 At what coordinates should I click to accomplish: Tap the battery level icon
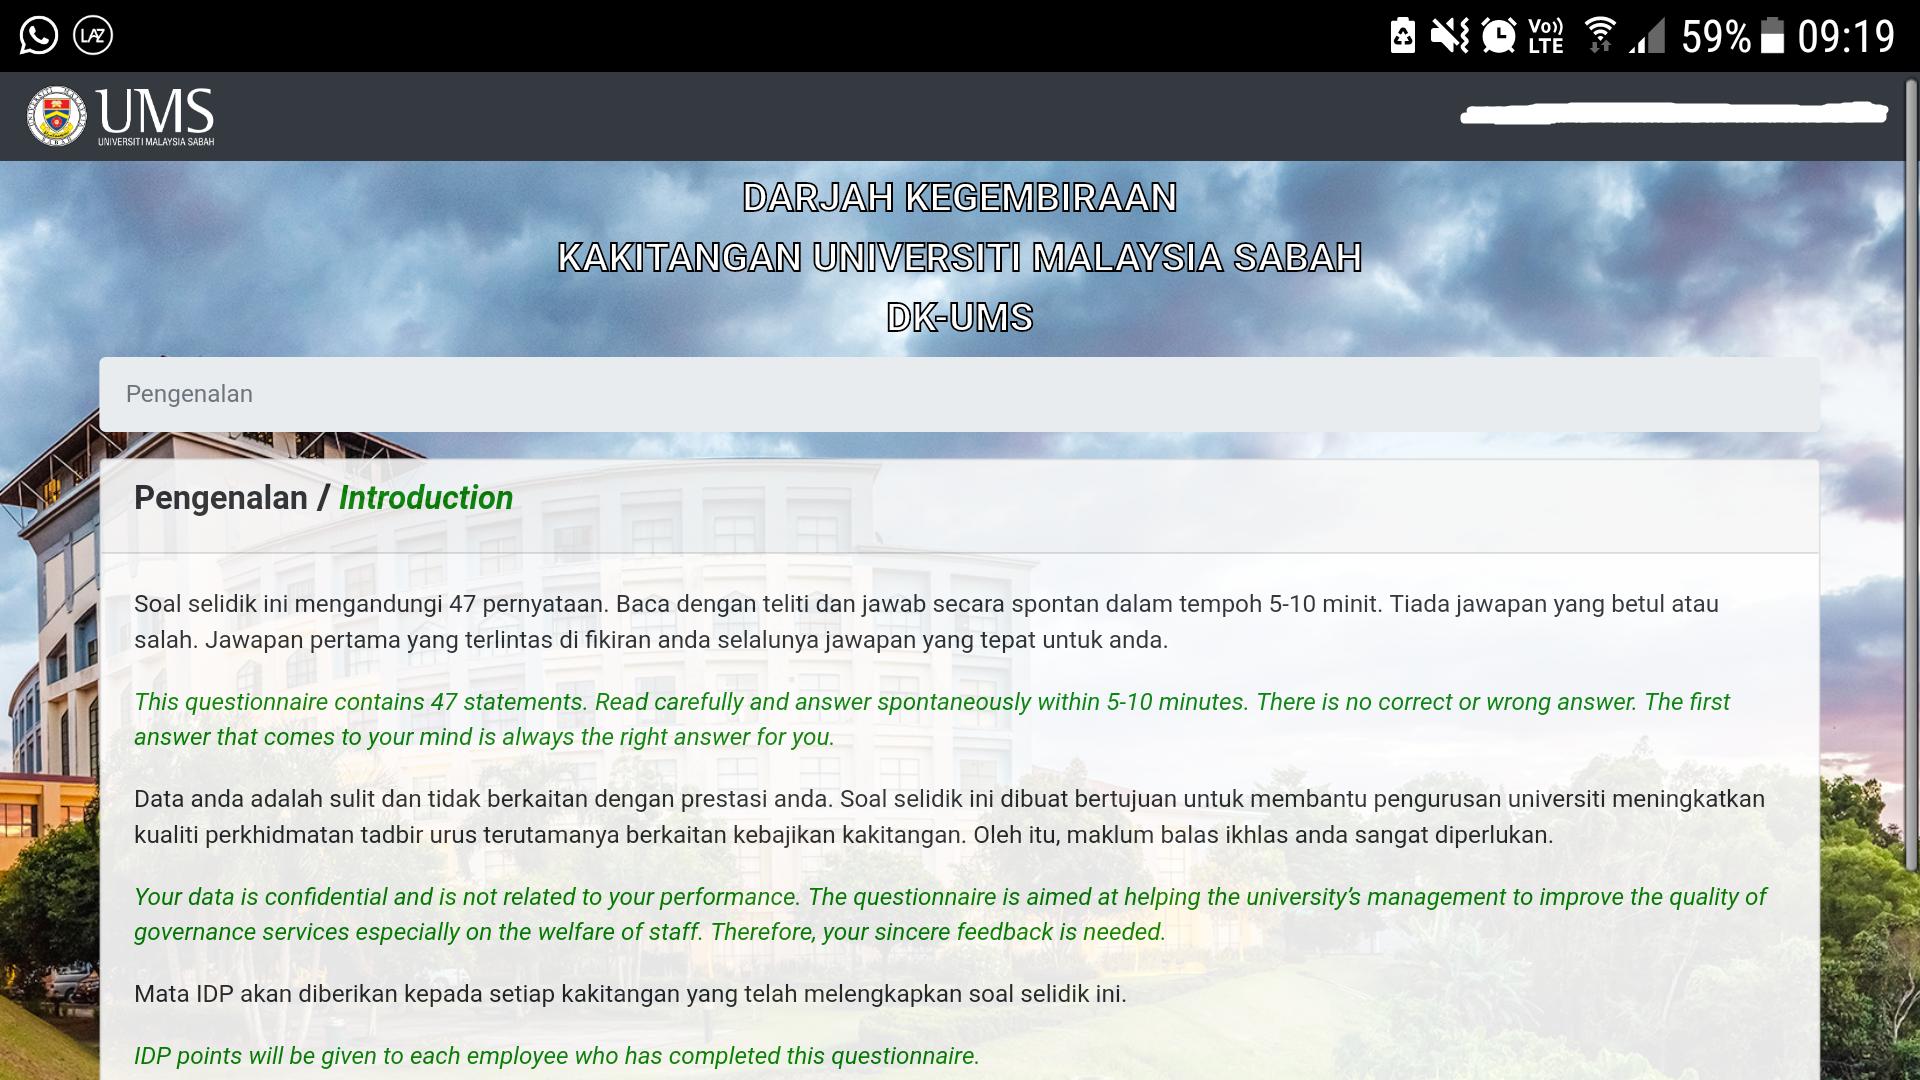pyautogui.click(x=1772, y=36)
